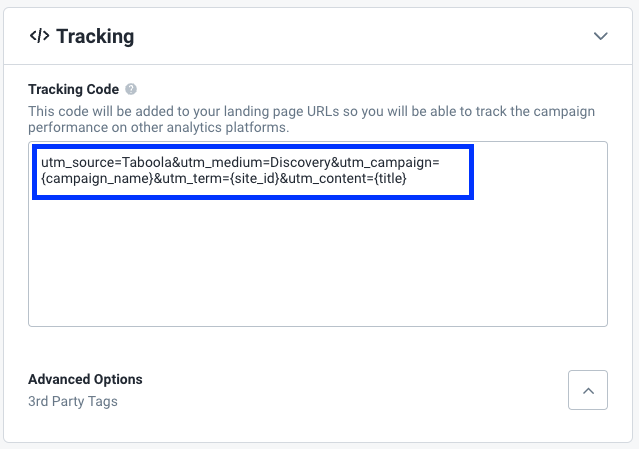Place cursor on the {campaign_name} macro

pyautogui.click(x=97, y=178)
